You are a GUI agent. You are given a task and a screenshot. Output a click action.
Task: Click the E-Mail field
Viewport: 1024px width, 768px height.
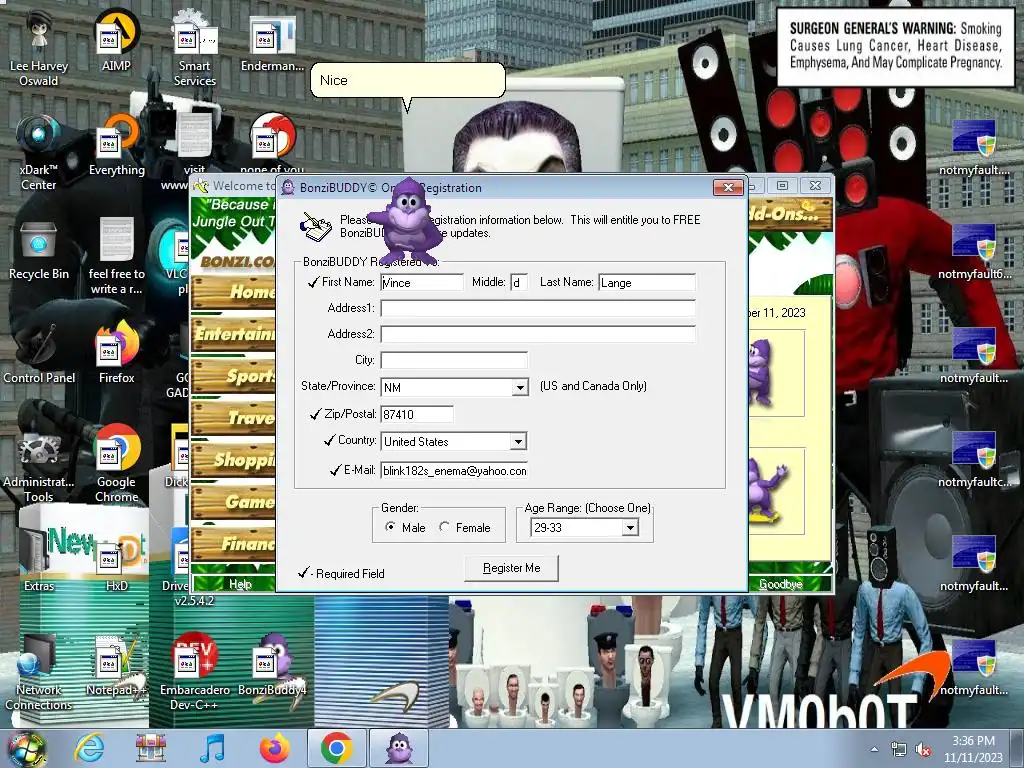pos(454,470)
